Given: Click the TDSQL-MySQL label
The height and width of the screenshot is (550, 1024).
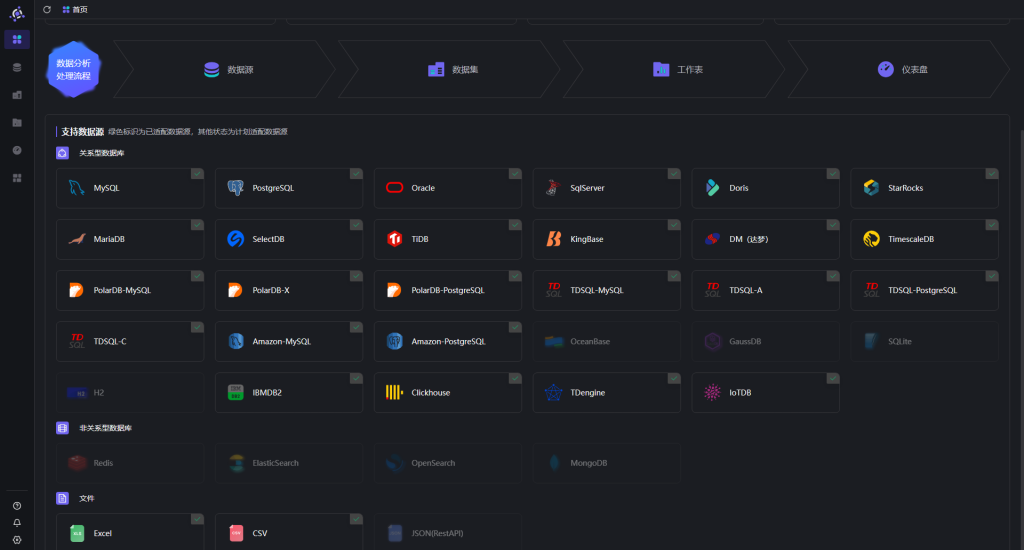Looking at the screenshot, I should coord(597,291).
